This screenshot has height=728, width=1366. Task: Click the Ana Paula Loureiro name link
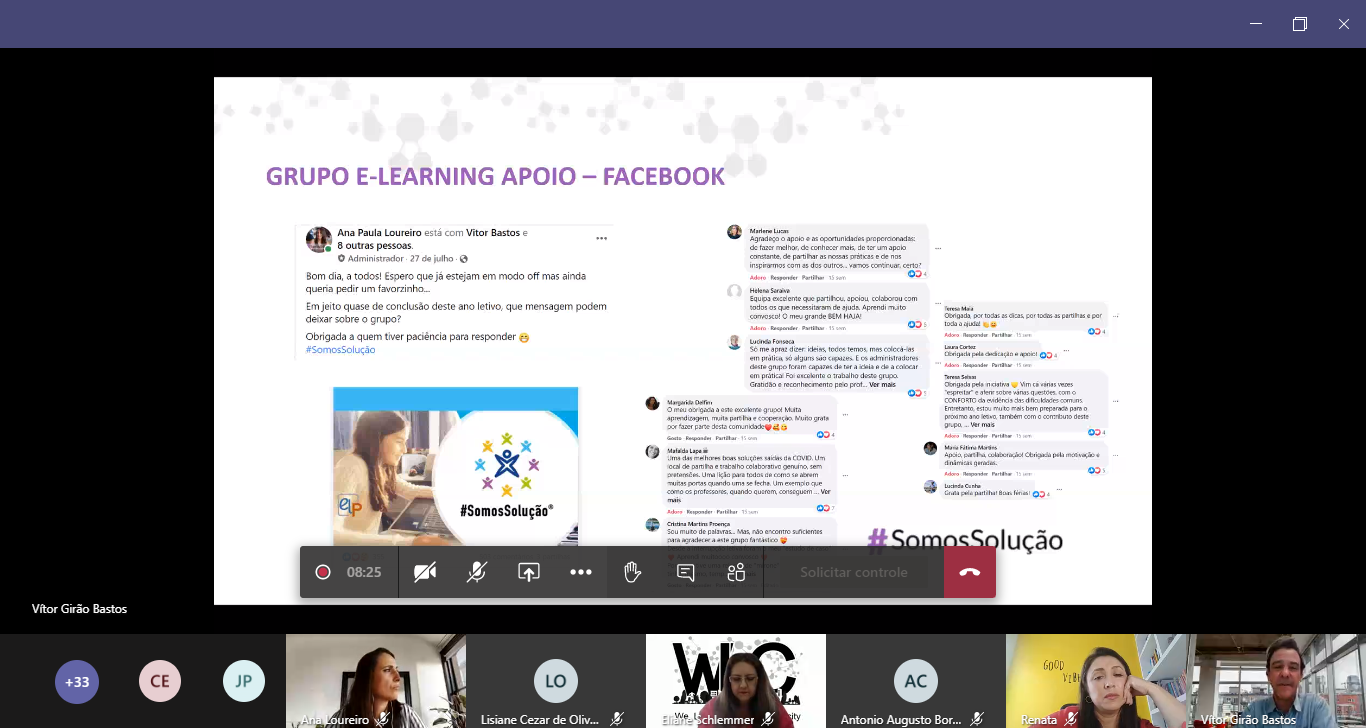pyautogui.click(x=380, y=232)
